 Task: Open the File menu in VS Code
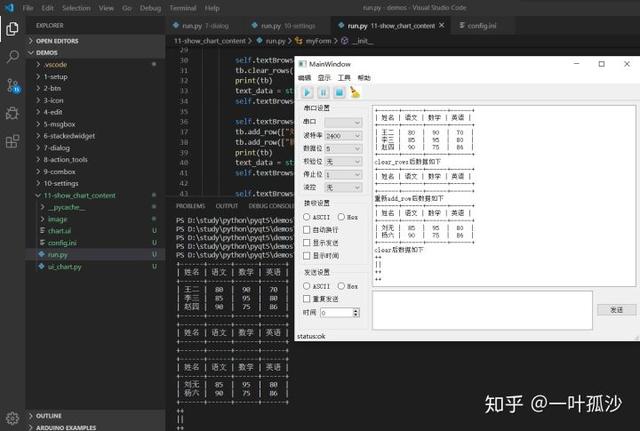click(x=28, y=8)
